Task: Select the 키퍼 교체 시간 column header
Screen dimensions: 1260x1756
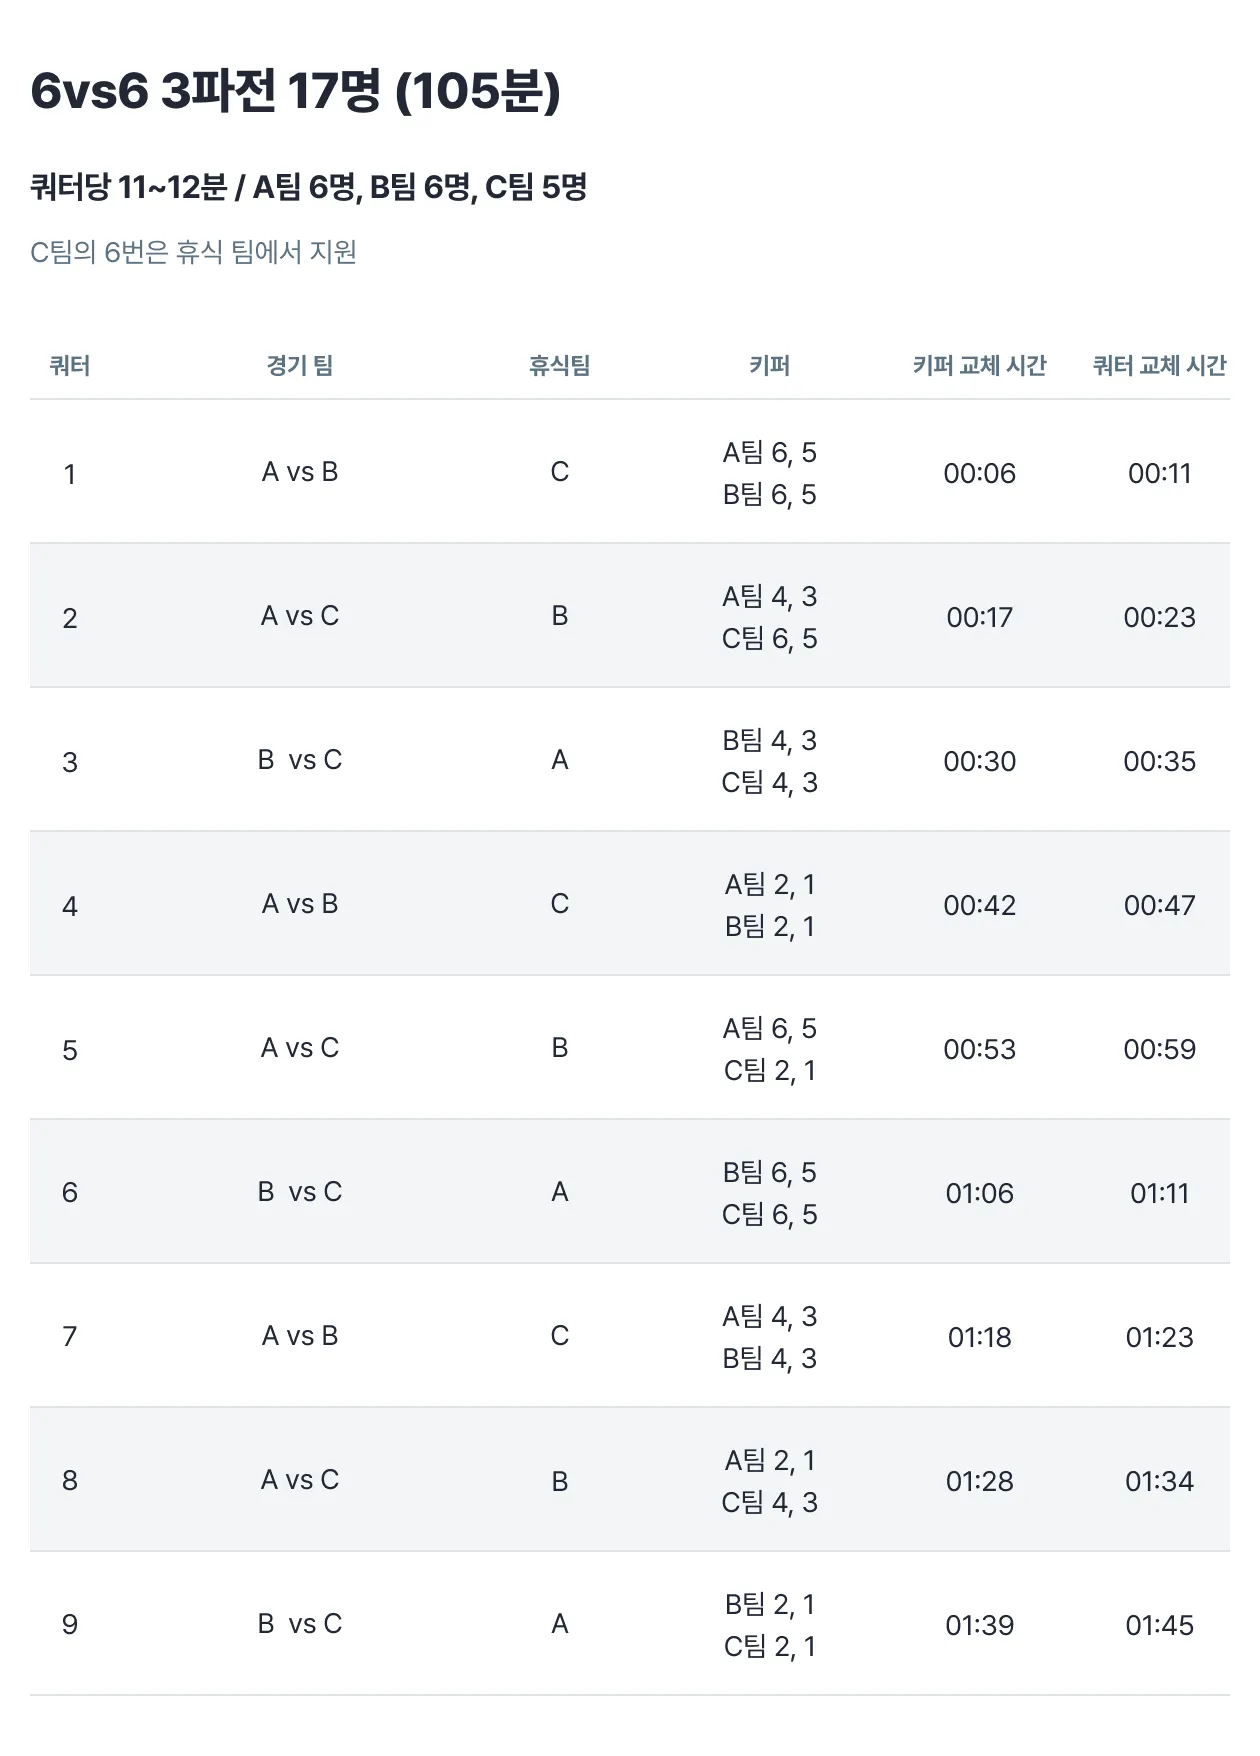Action: click(979, 366)
